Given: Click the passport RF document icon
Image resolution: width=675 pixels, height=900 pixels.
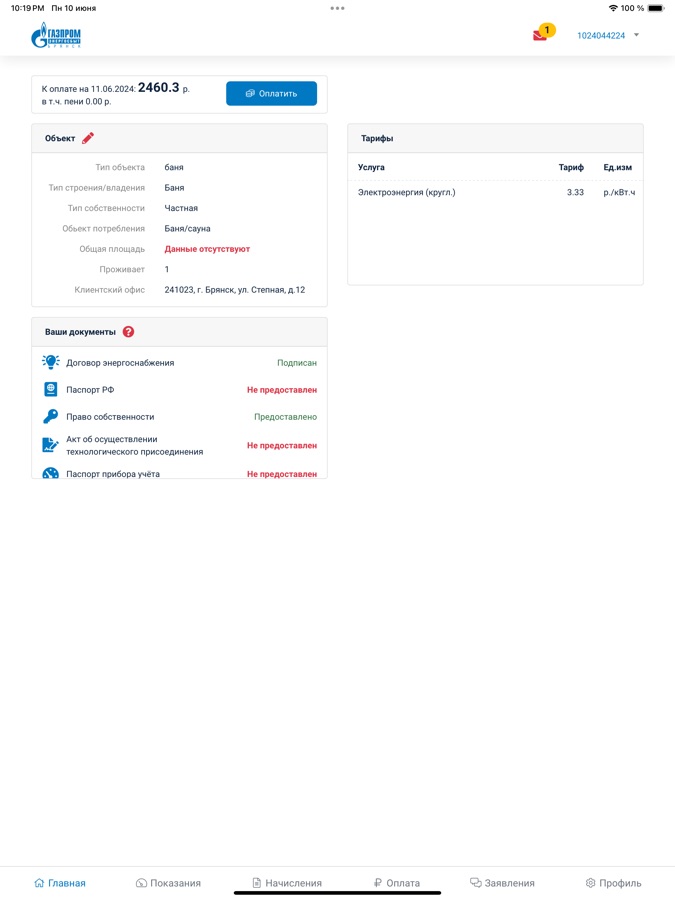Looking at the screenshot, I should point(51,390).
